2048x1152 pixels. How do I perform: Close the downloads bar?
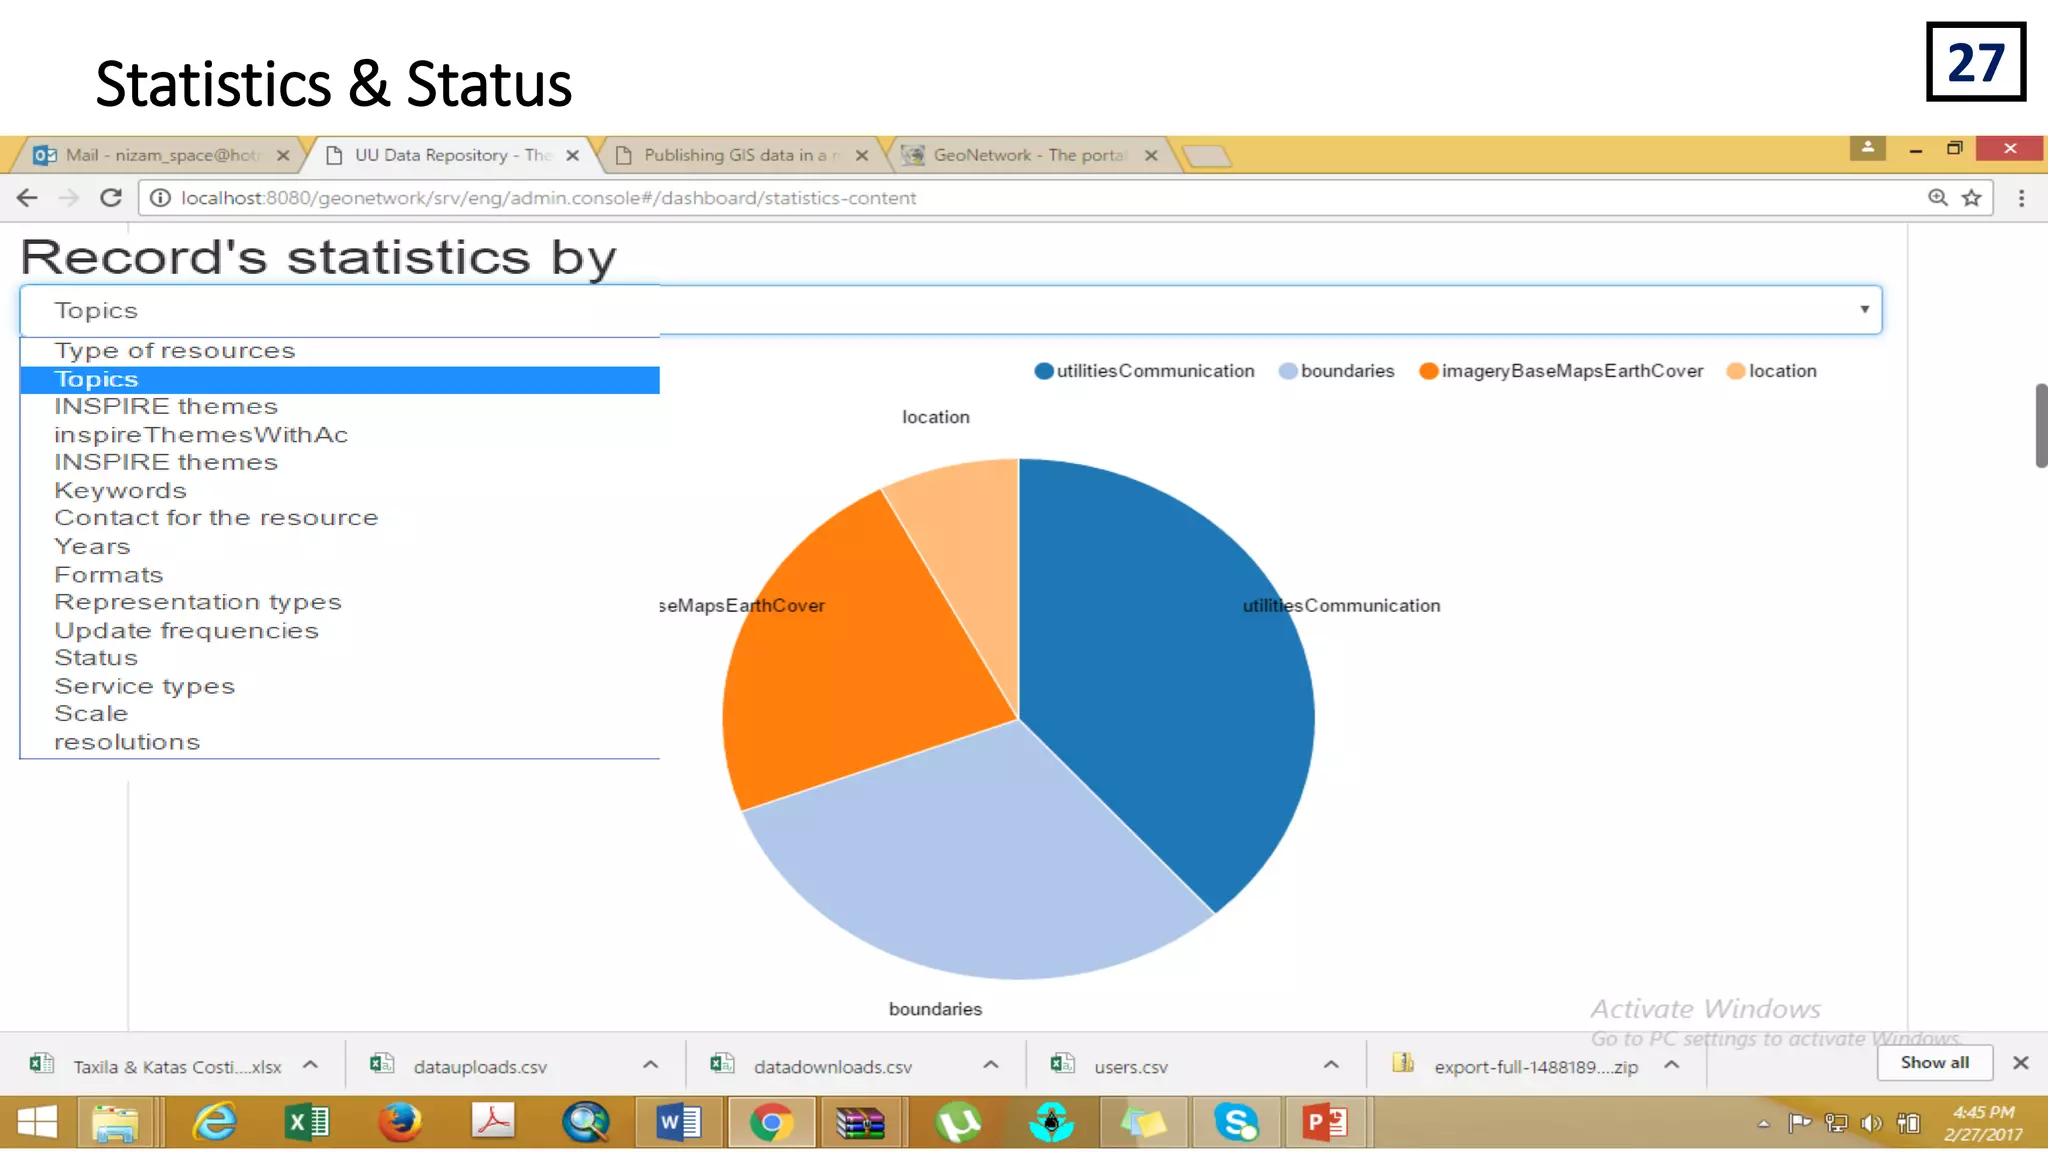[x=2021, y=1063]
